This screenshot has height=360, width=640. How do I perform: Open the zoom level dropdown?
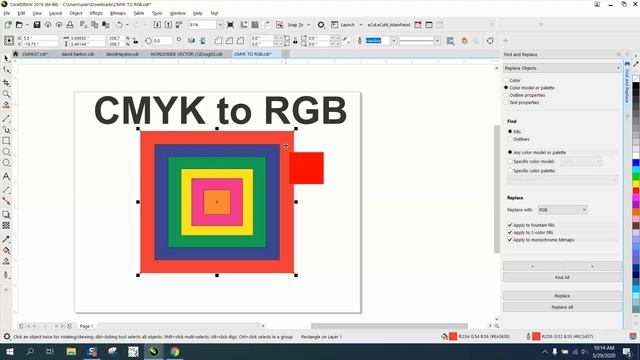(220, 25)
